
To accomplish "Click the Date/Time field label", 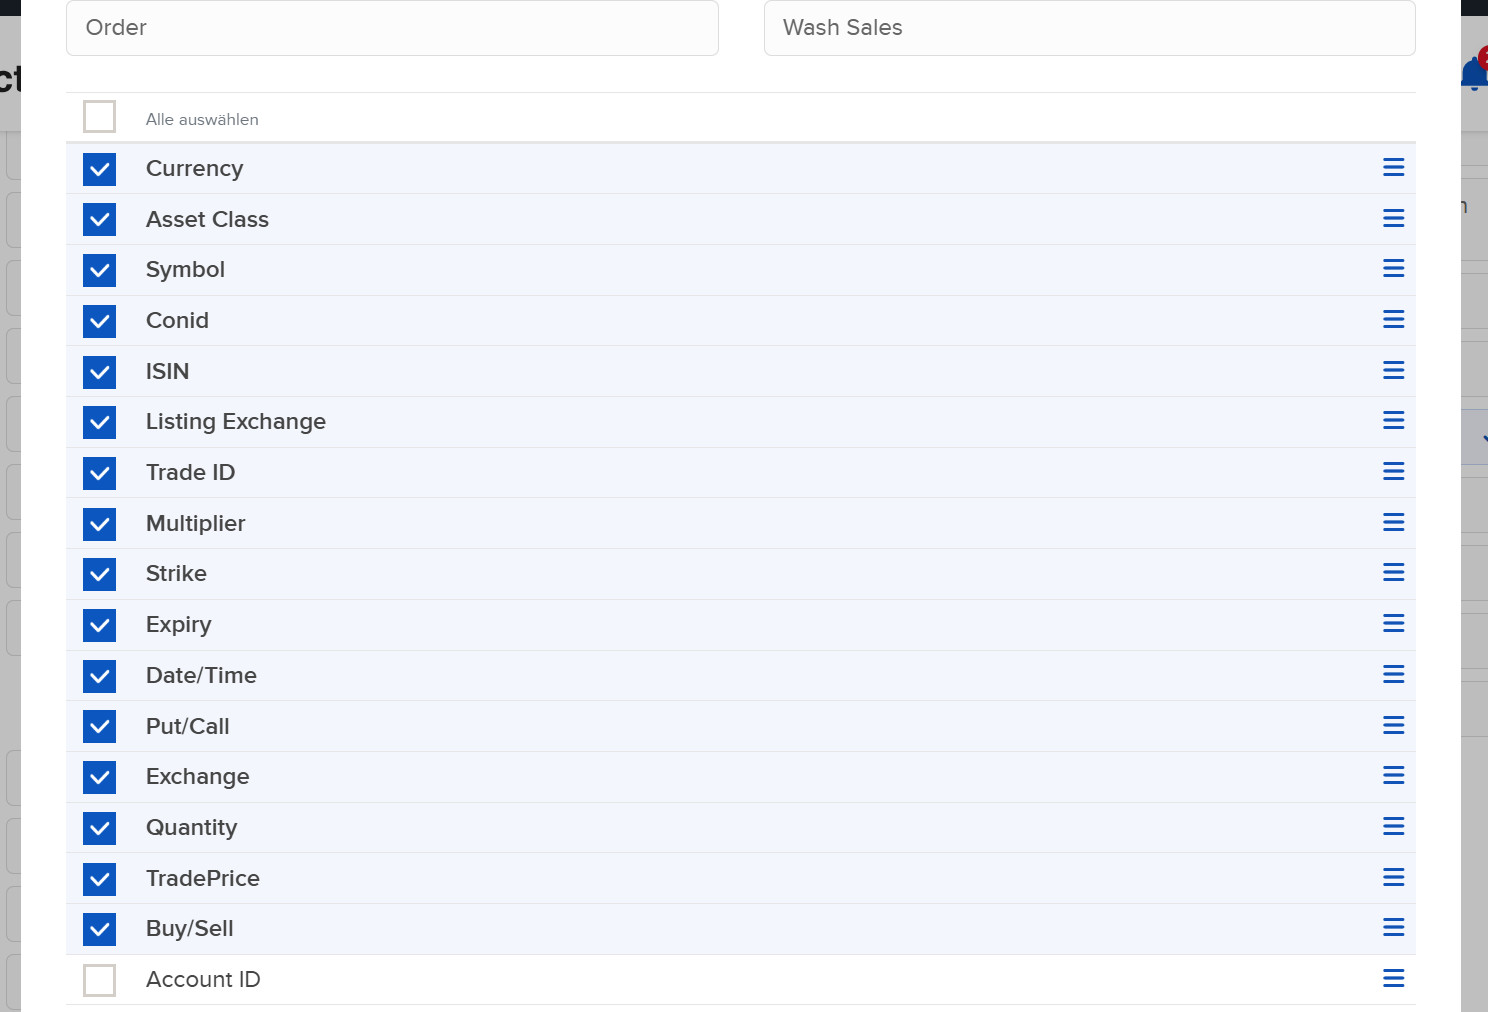I will point(201,676).
